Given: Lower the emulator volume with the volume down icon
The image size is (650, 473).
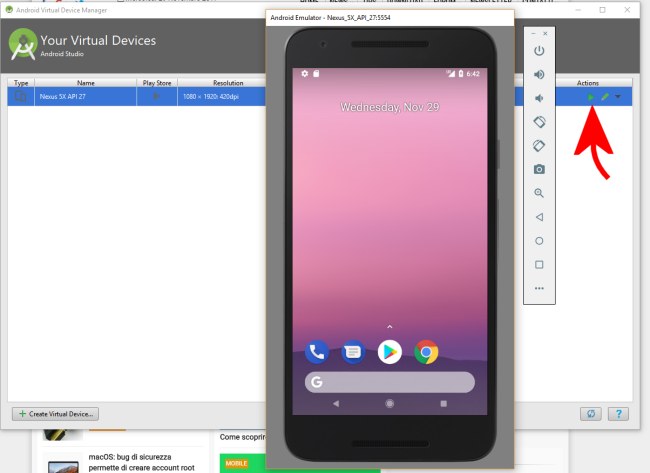Looking at the screenshot, I should tap(538, 98).
